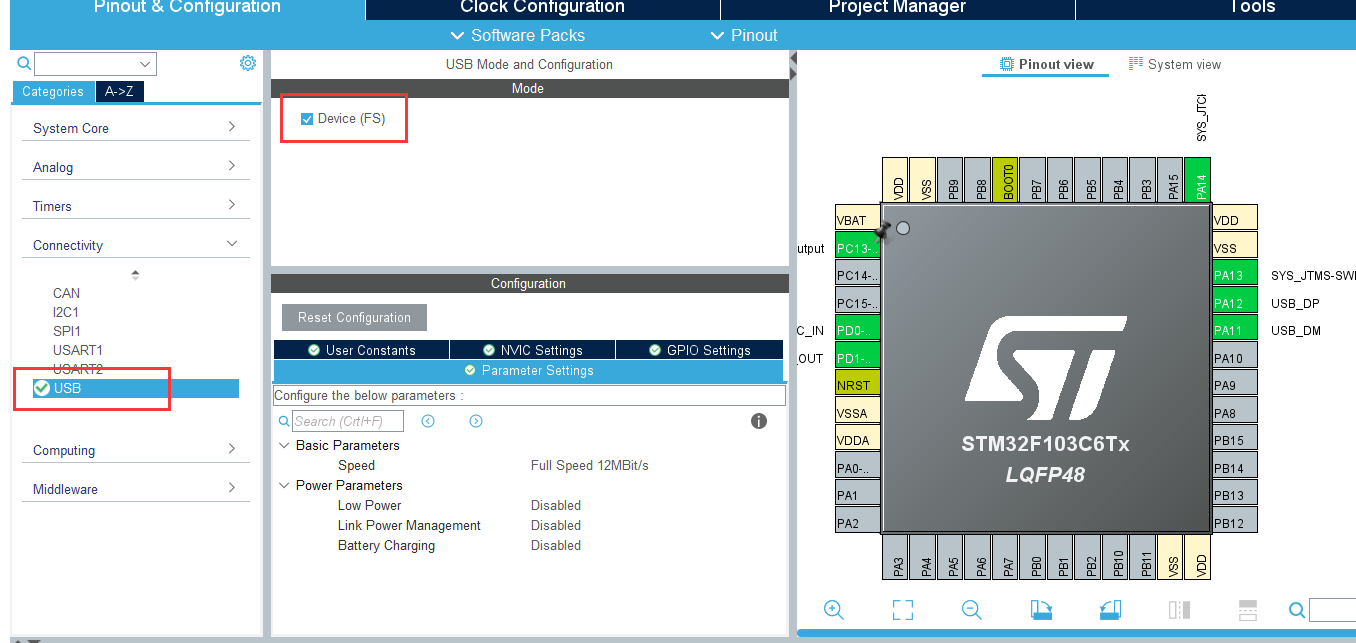Click the zoom out magnifier icon
This screenshot has height=643, width=1356.
(971, 609)
